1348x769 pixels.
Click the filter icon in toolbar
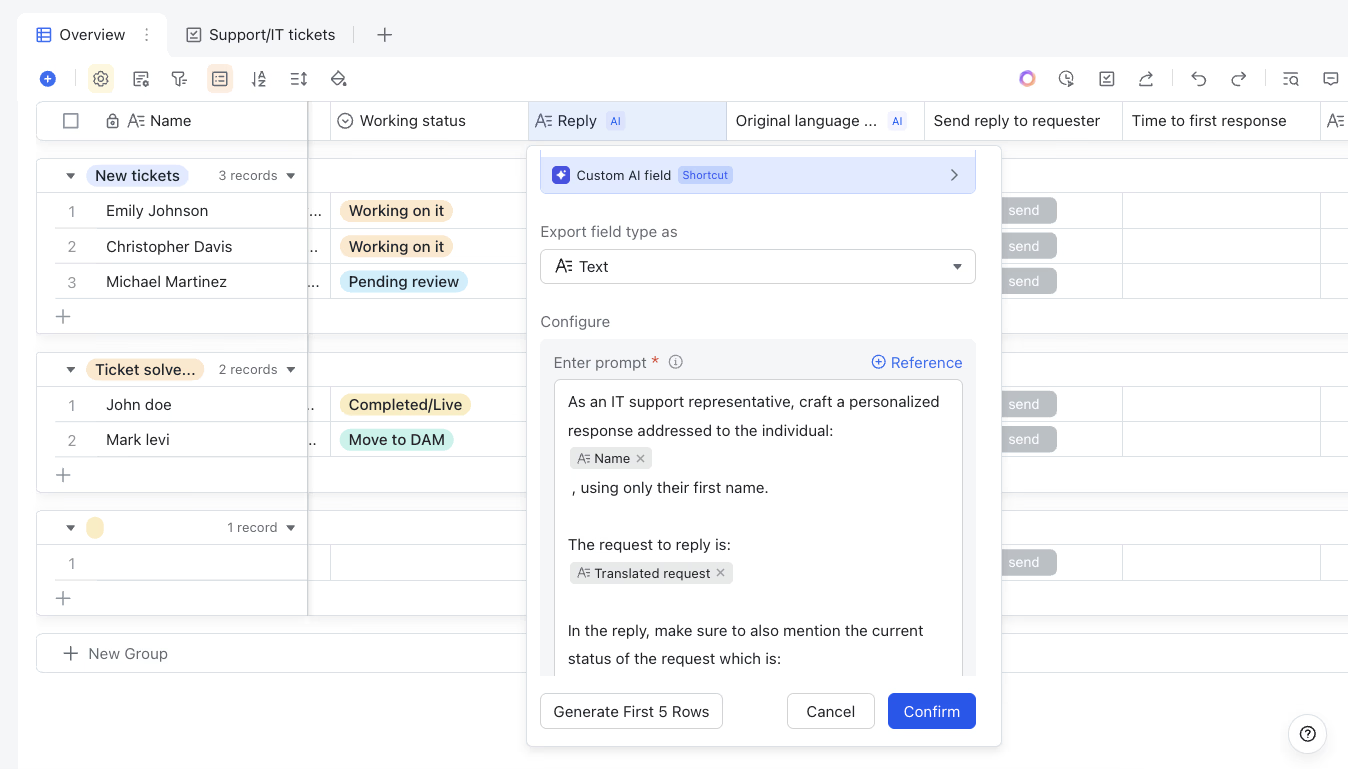pyautogui.click(x=179, y=79)
